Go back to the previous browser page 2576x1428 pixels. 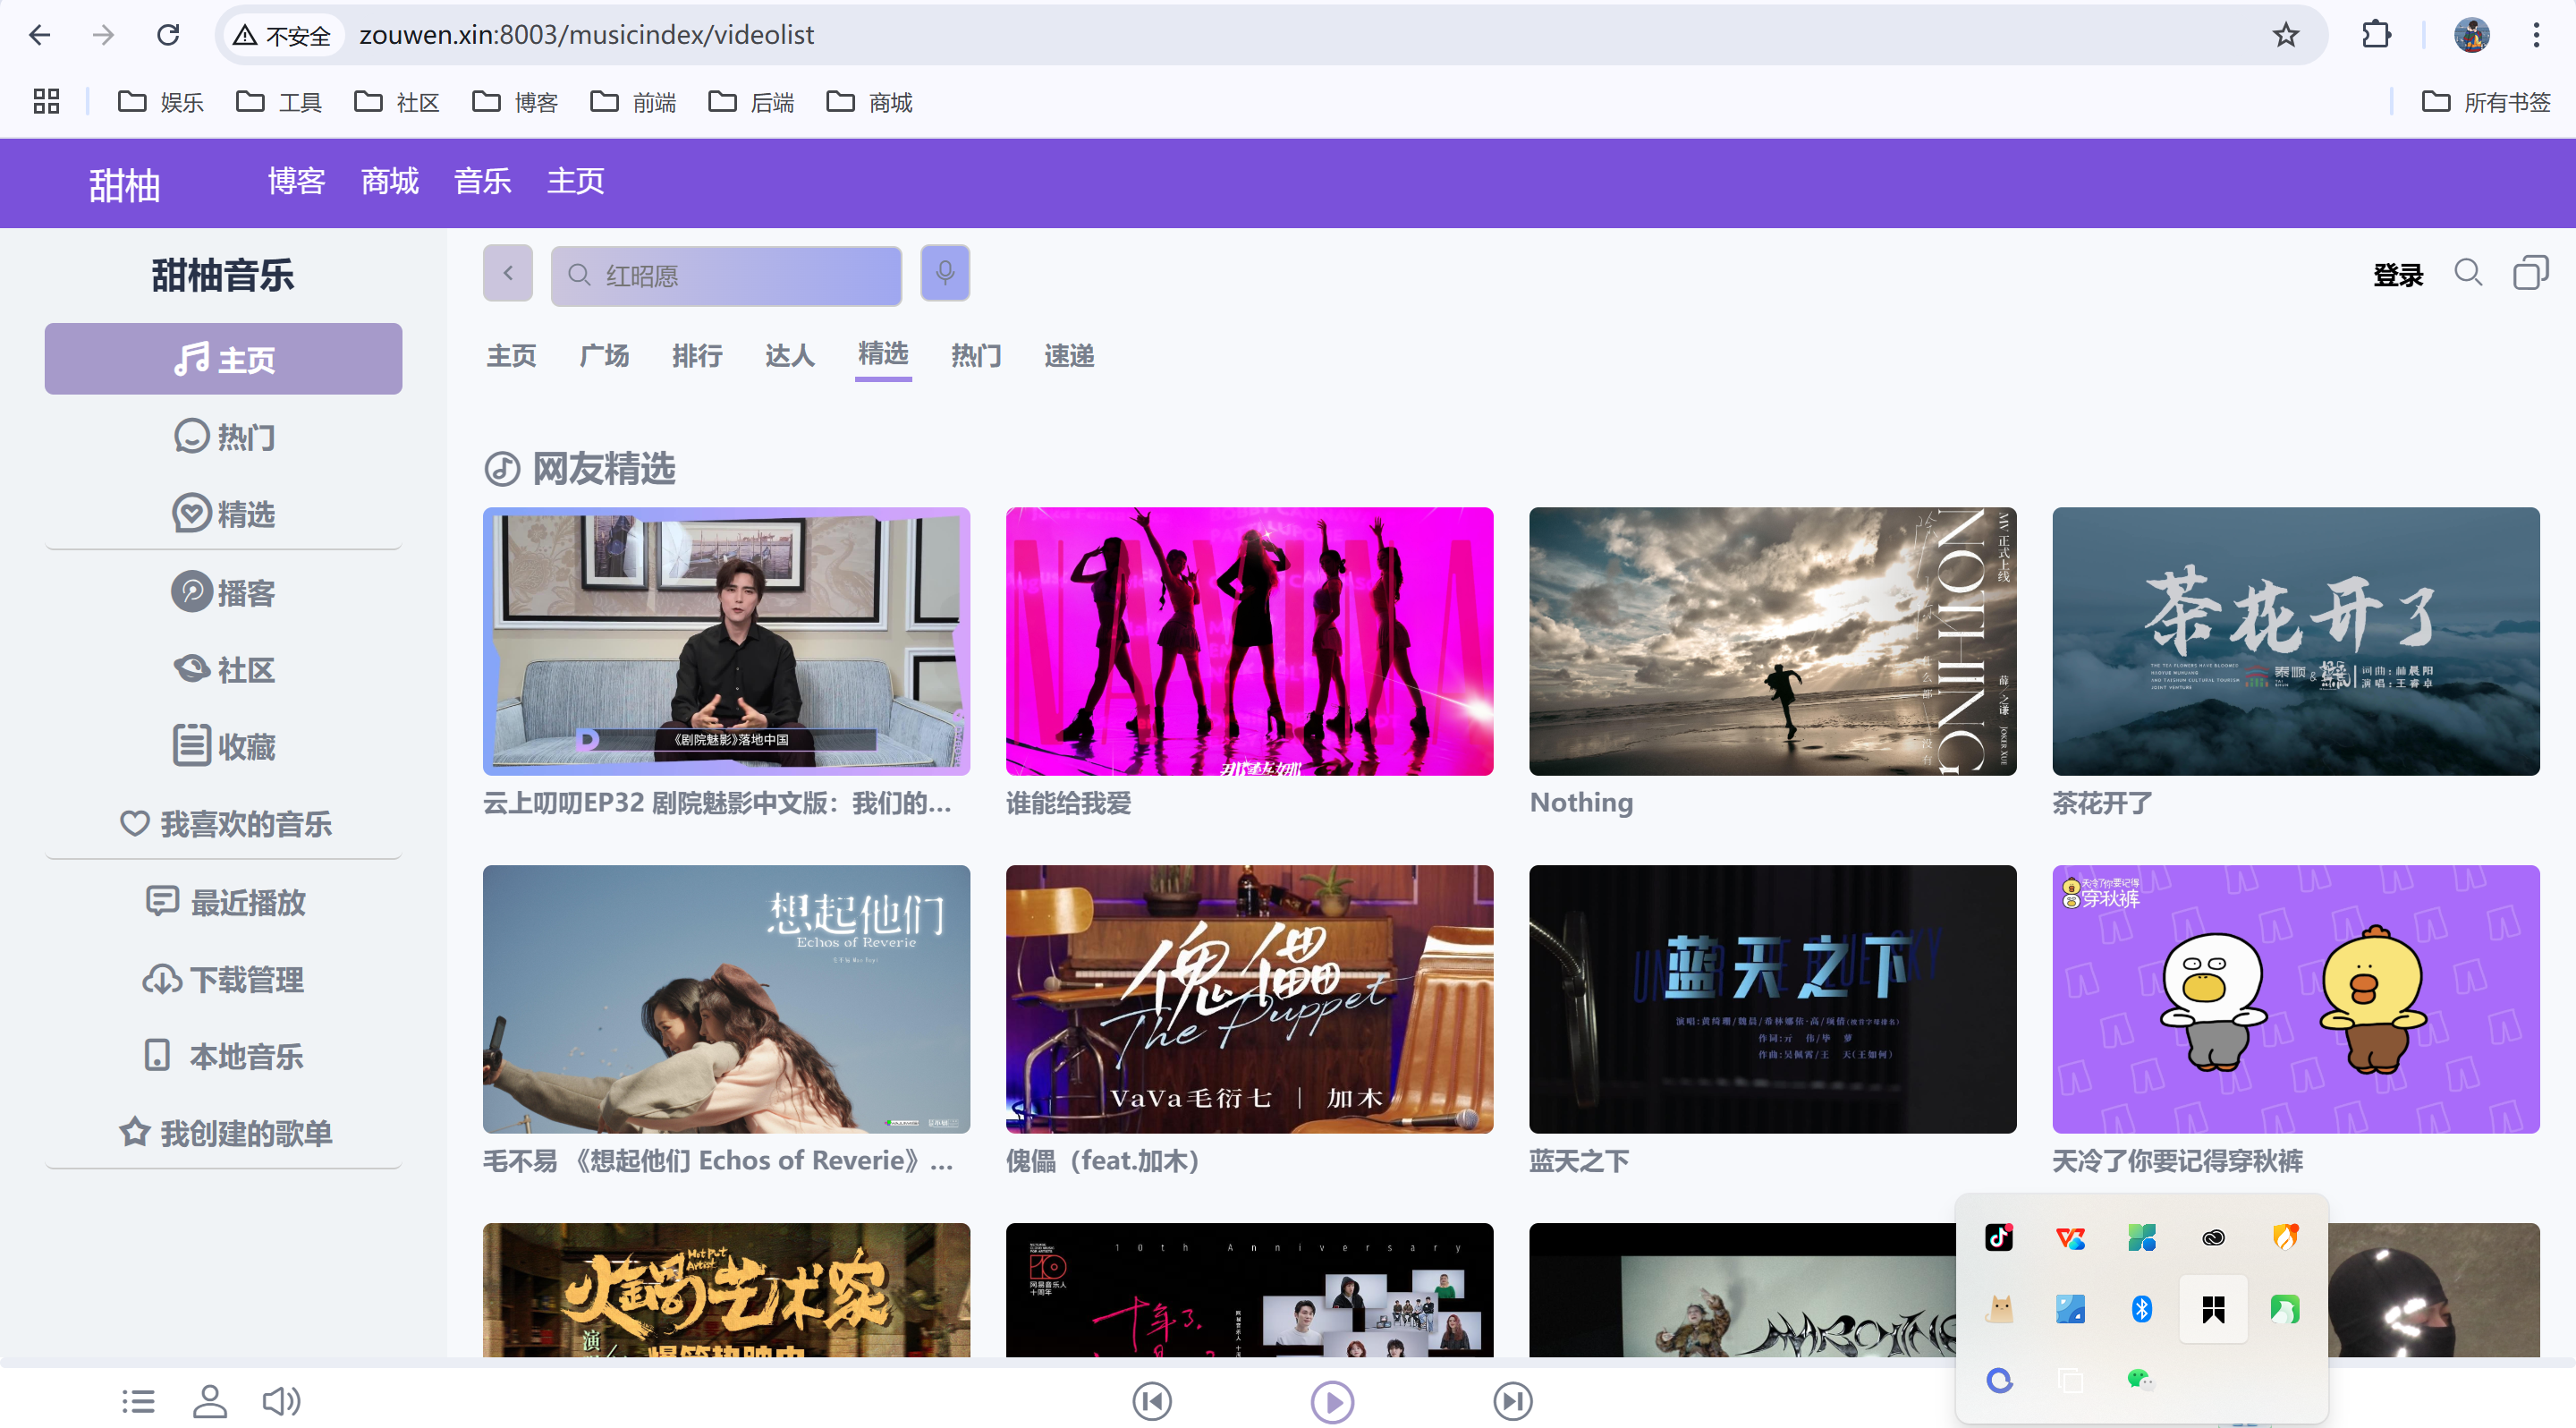(39, 35)
